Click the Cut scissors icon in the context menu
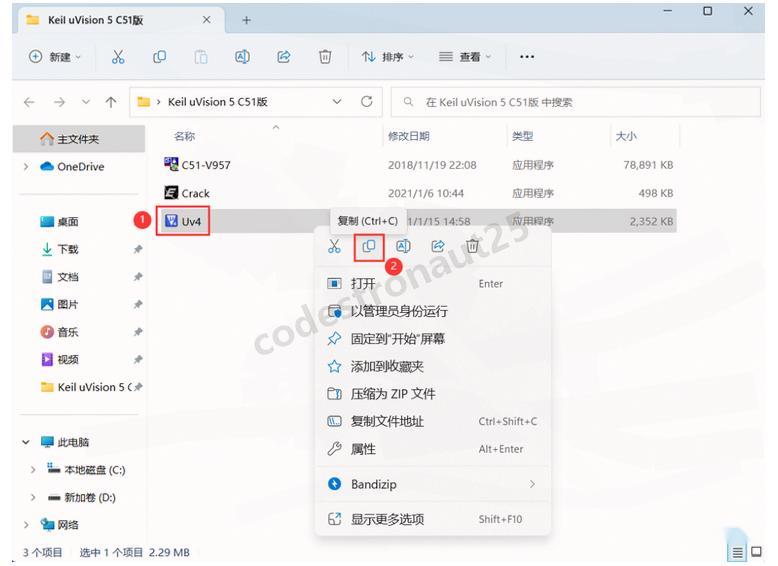Screen dimensions: 778x566 (334, 246)
